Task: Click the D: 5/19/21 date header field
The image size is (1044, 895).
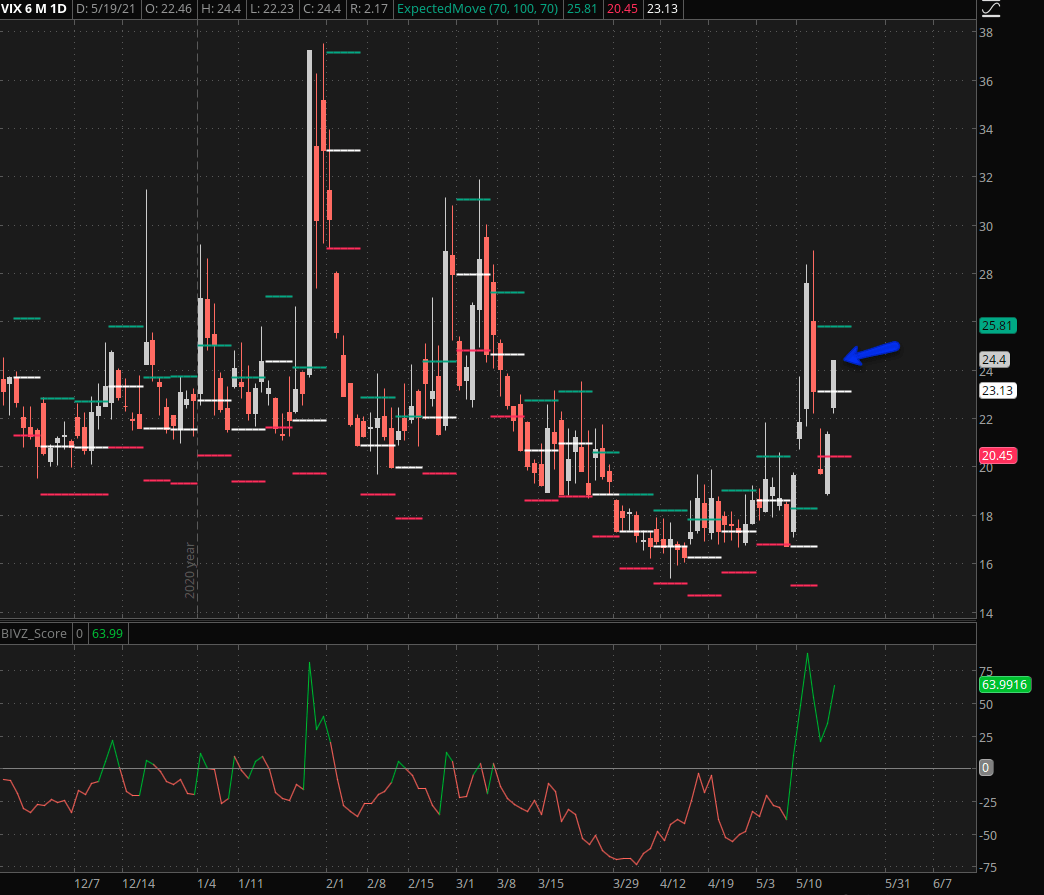Action: pos(110,9)
